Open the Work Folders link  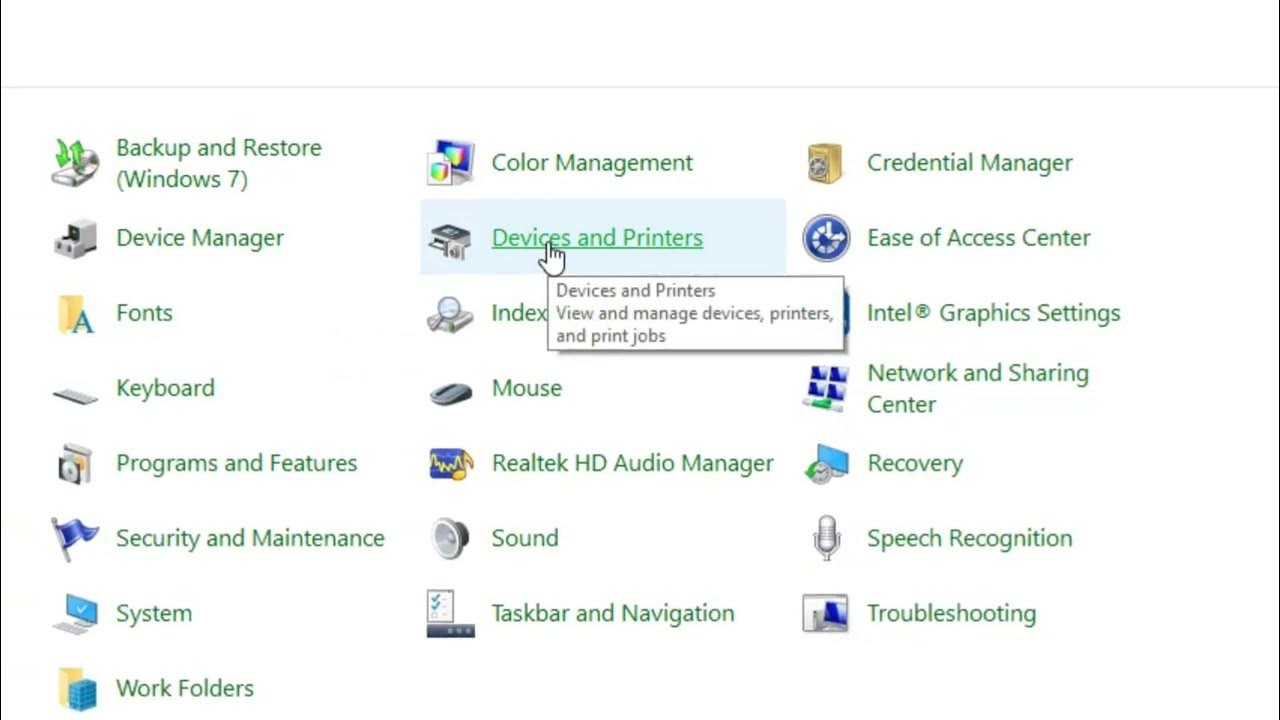coord(185,688)
